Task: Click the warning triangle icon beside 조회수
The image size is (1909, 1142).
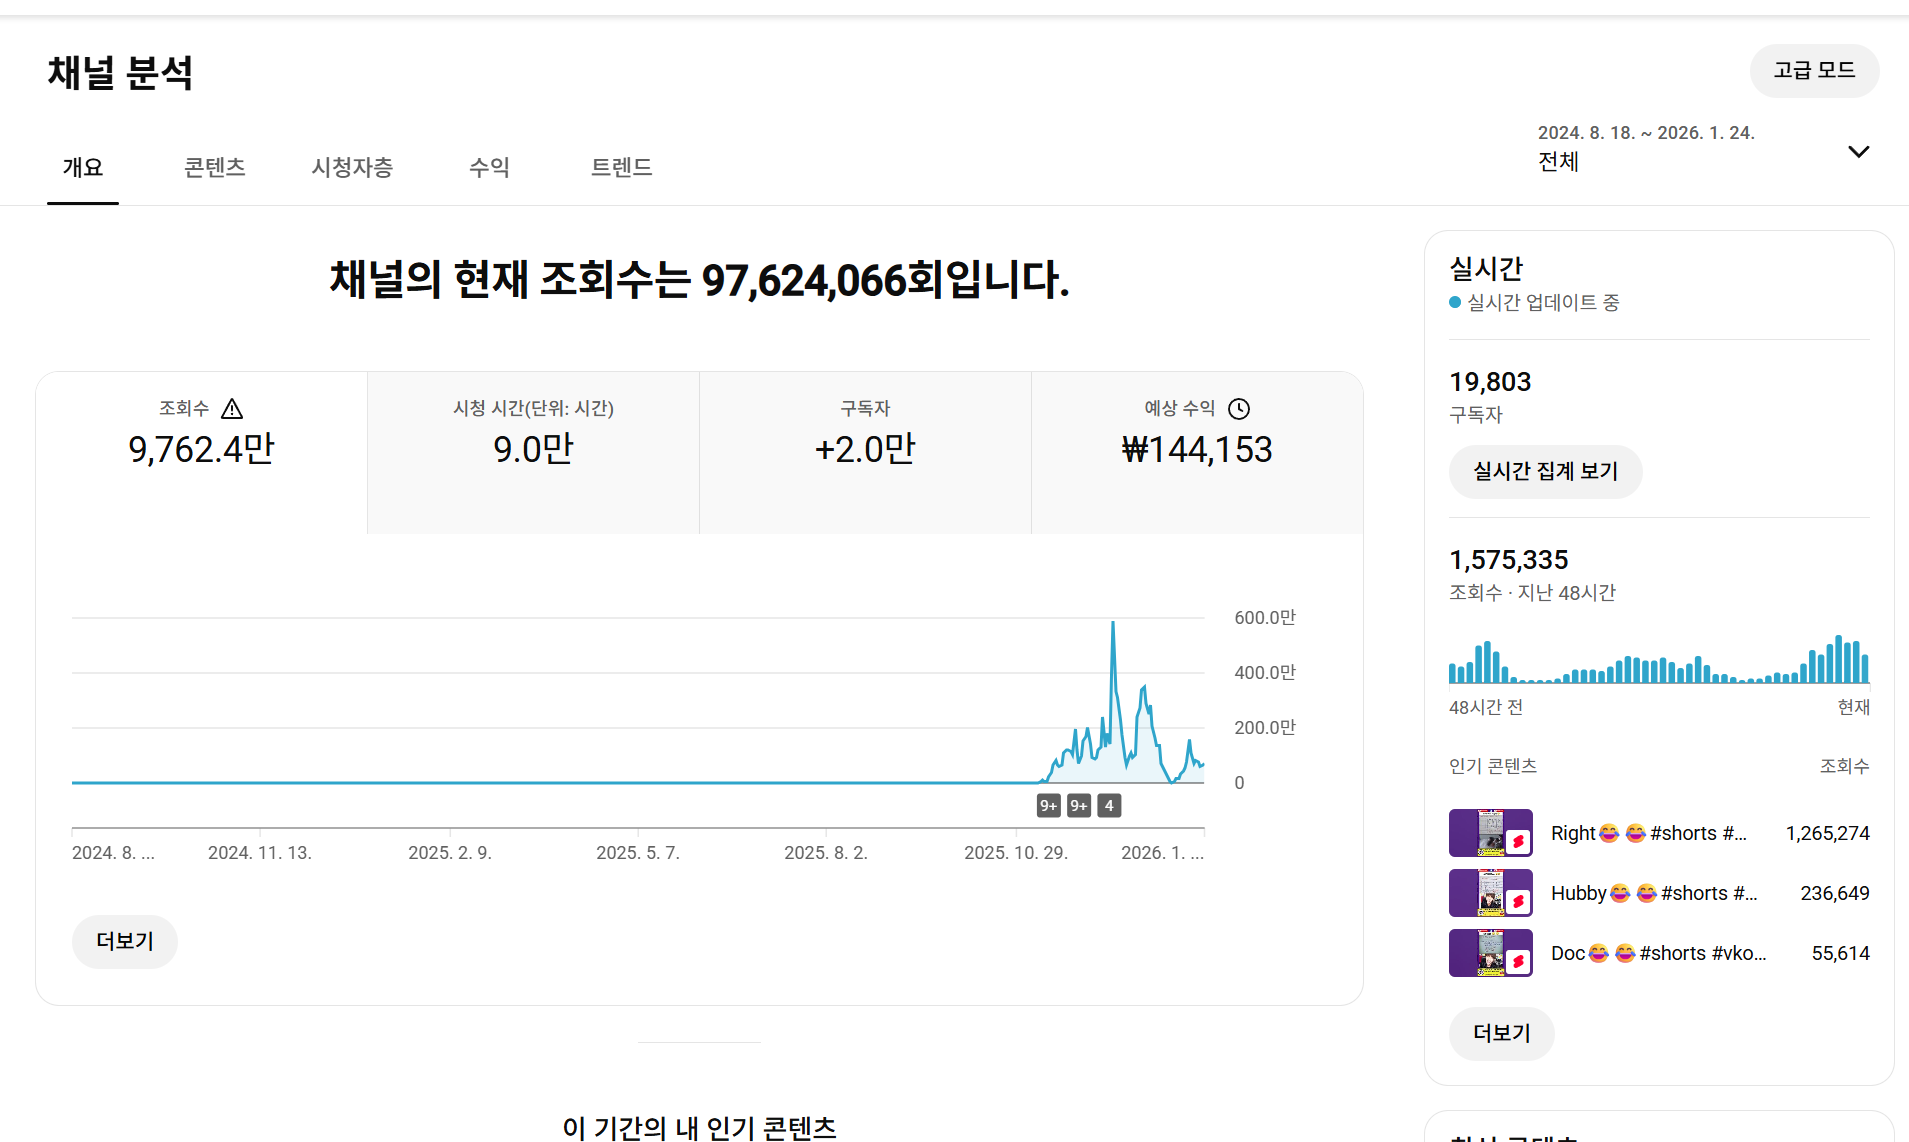Action: tap(232, 408)
